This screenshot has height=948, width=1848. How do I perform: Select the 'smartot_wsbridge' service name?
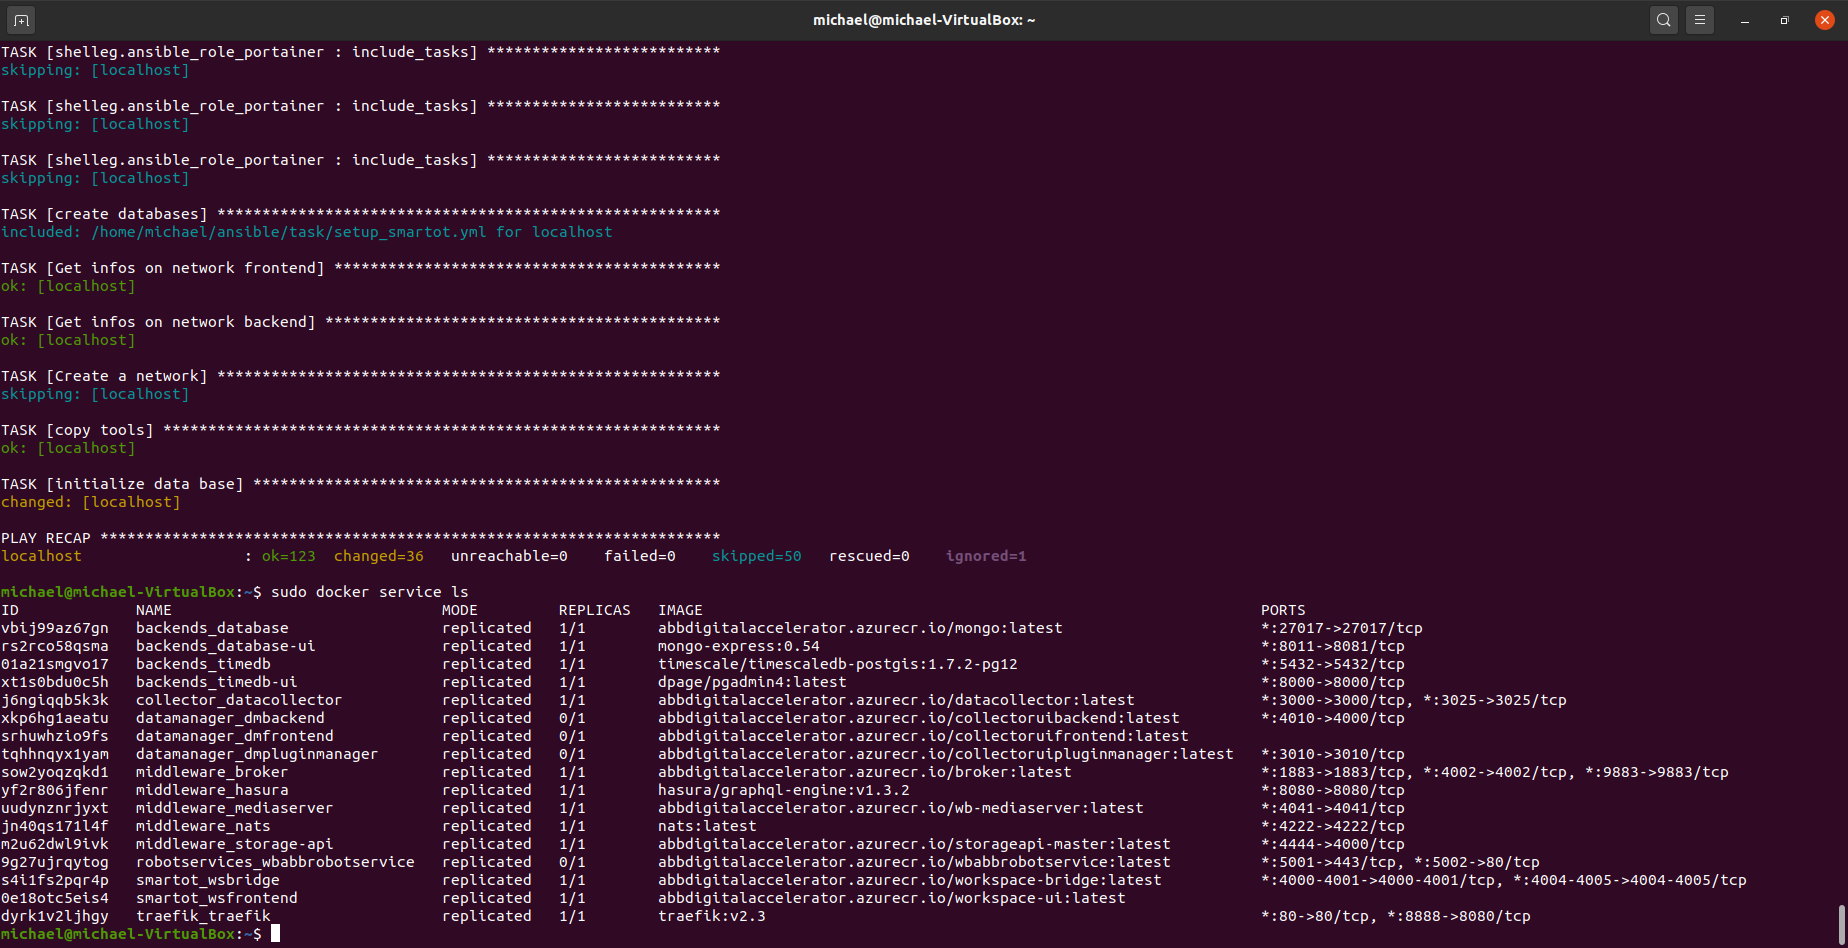[x=207, y=880]
